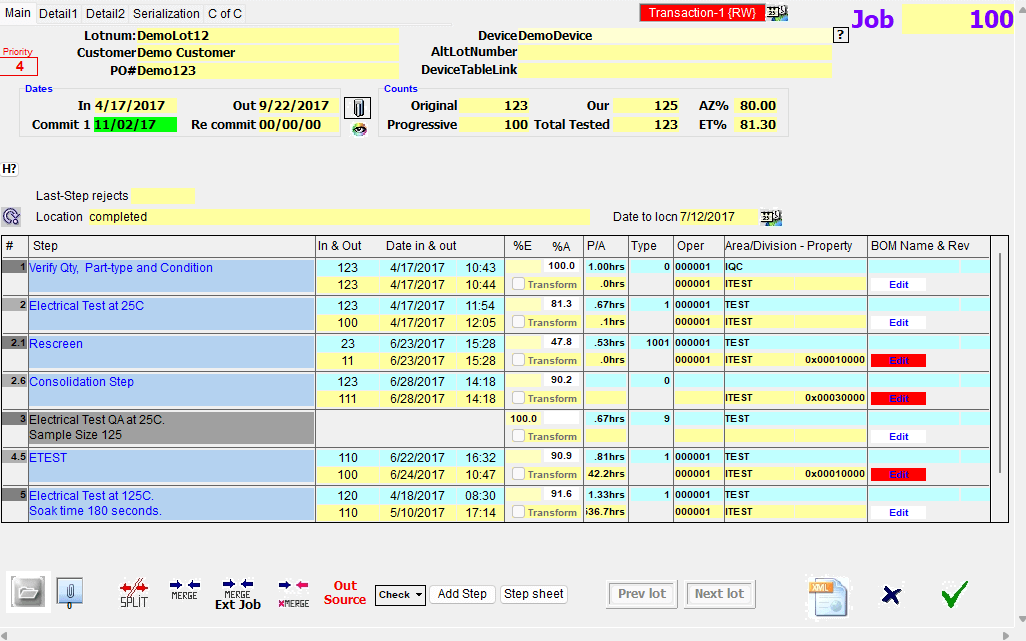The height and width of the screenshot is (641, 1026).
Task: Click the blue X cancel icon
Action: [892, 595]
